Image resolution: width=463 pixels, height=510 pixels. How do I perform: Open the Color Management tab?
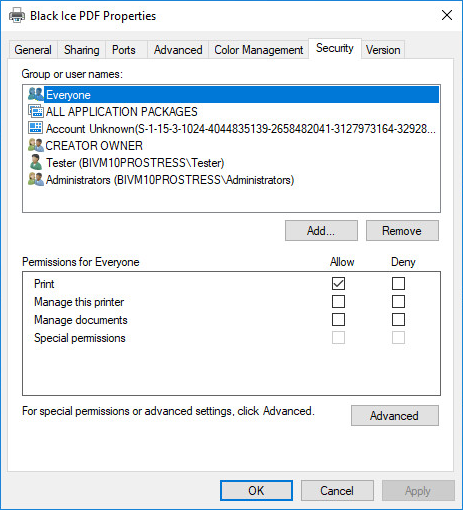click(x=259, y=50)
